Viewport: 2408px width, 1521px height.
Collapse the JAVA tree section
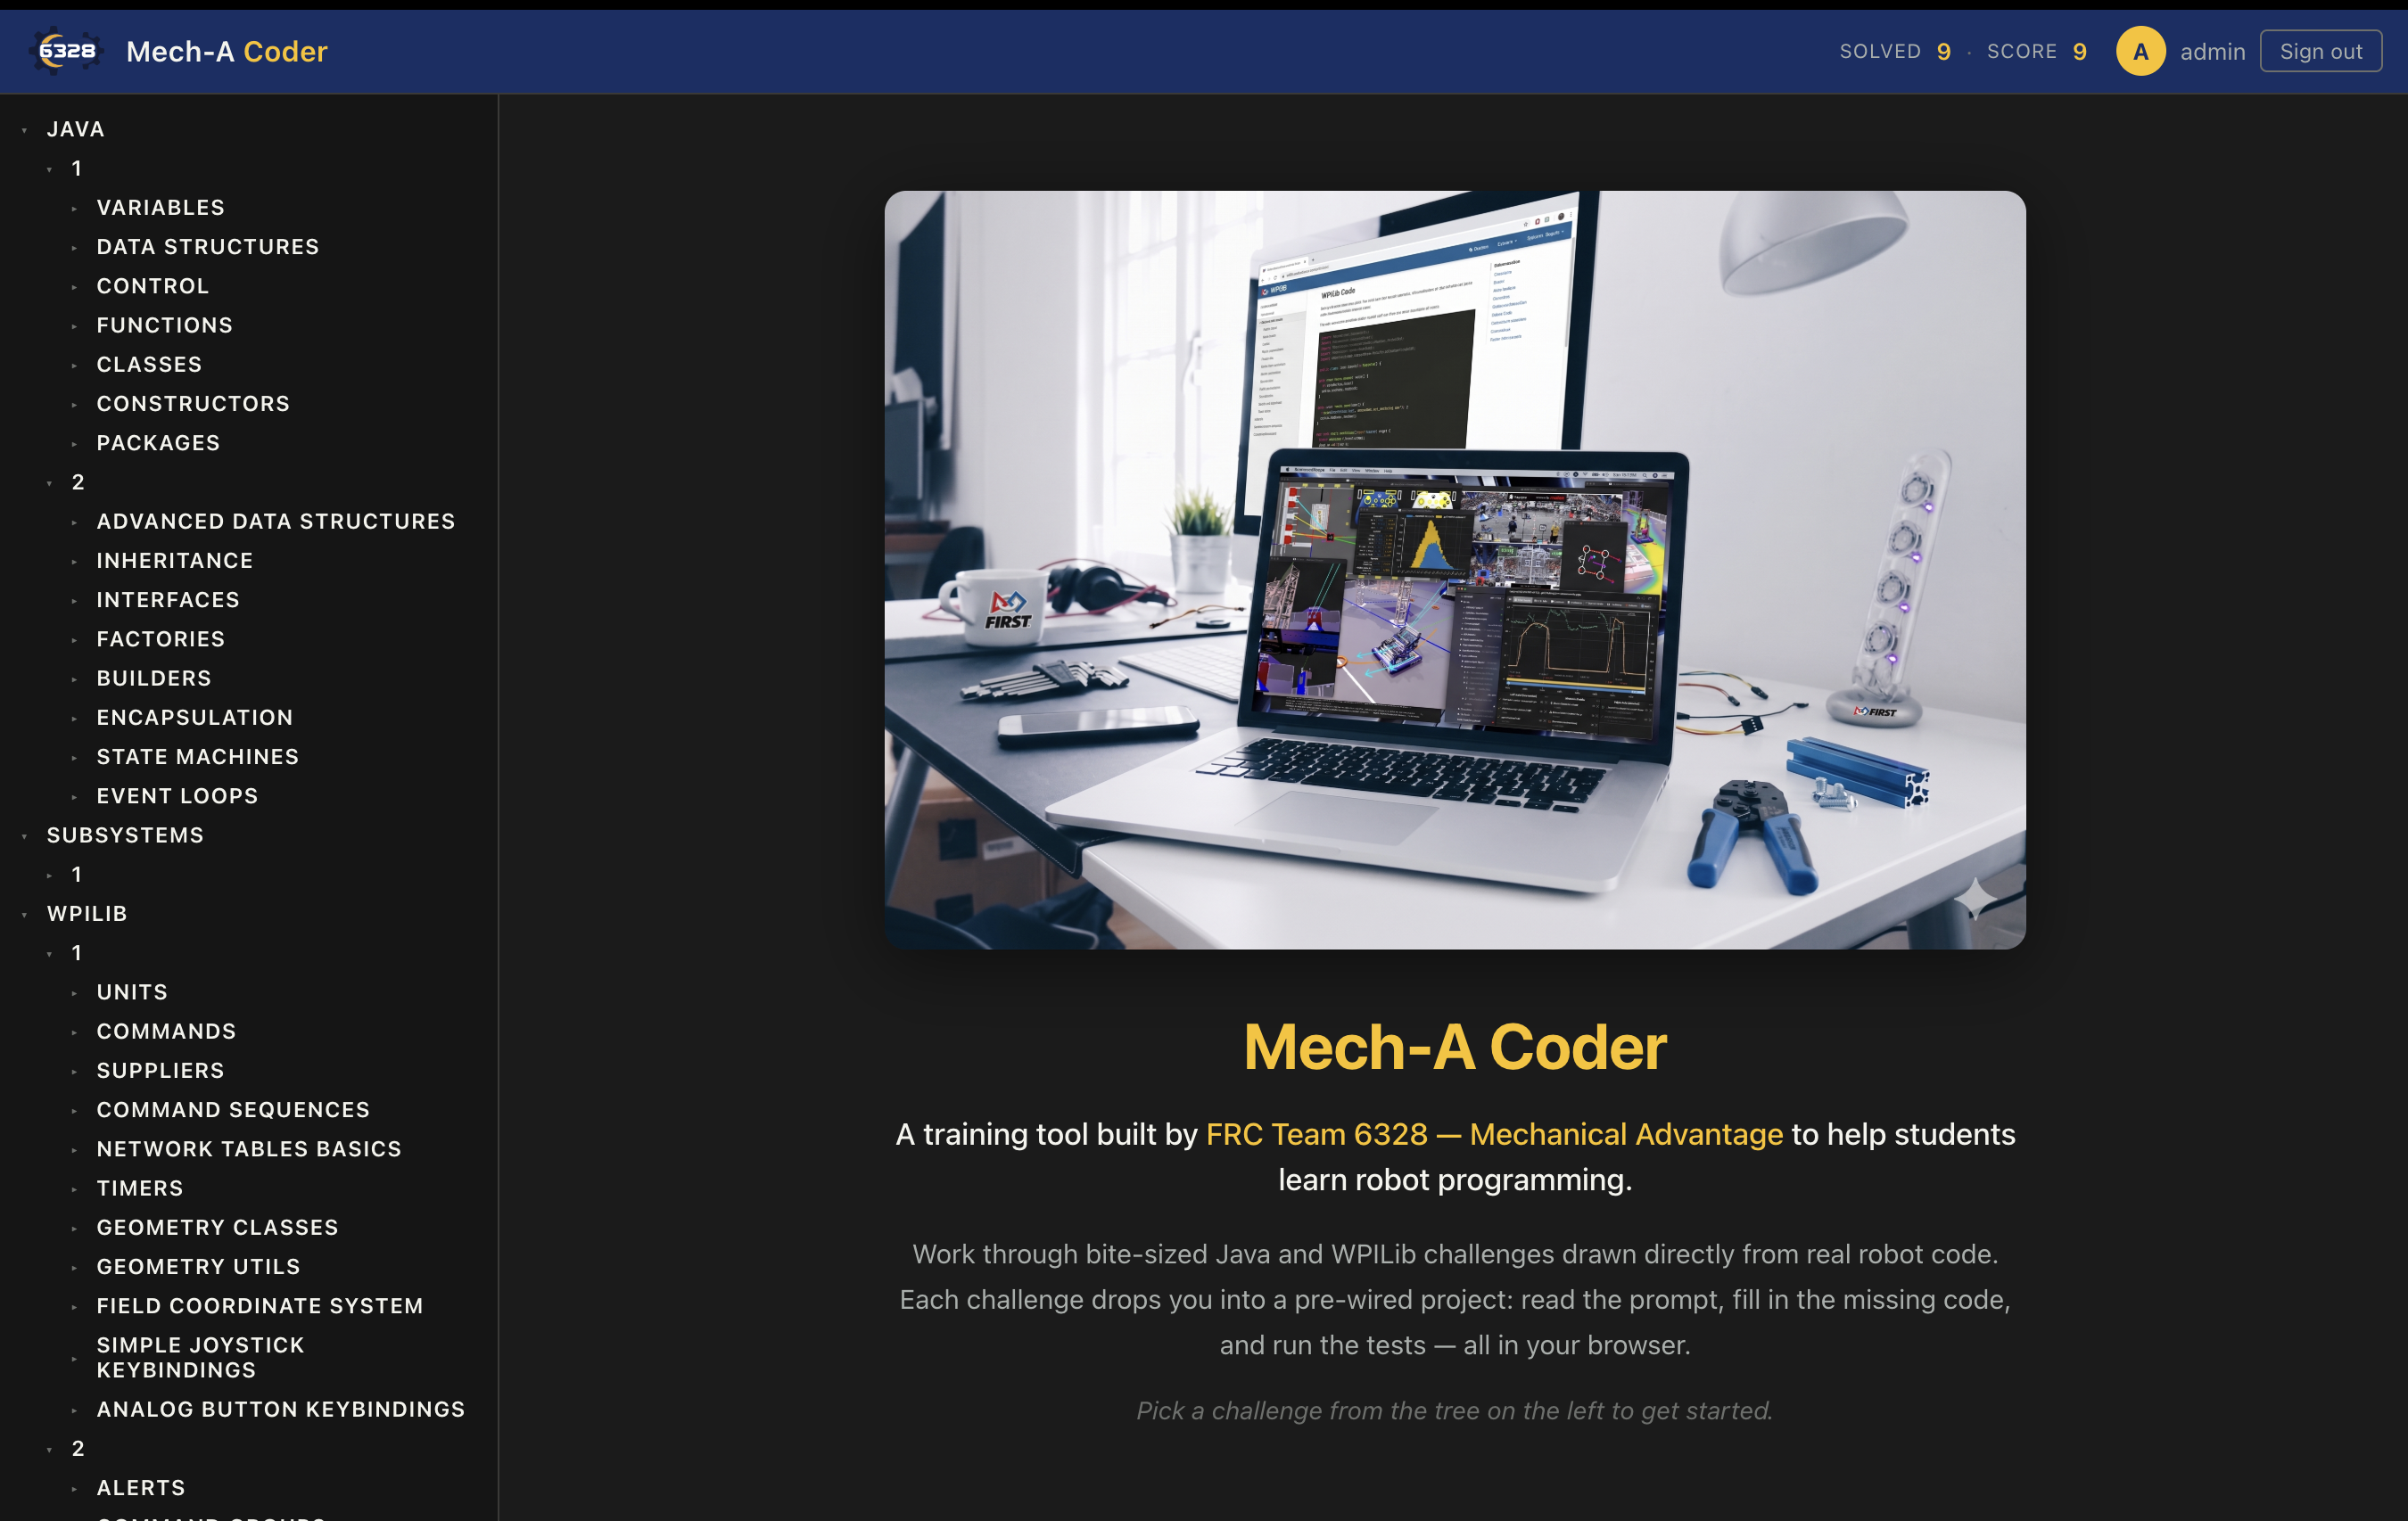(75, 129)
